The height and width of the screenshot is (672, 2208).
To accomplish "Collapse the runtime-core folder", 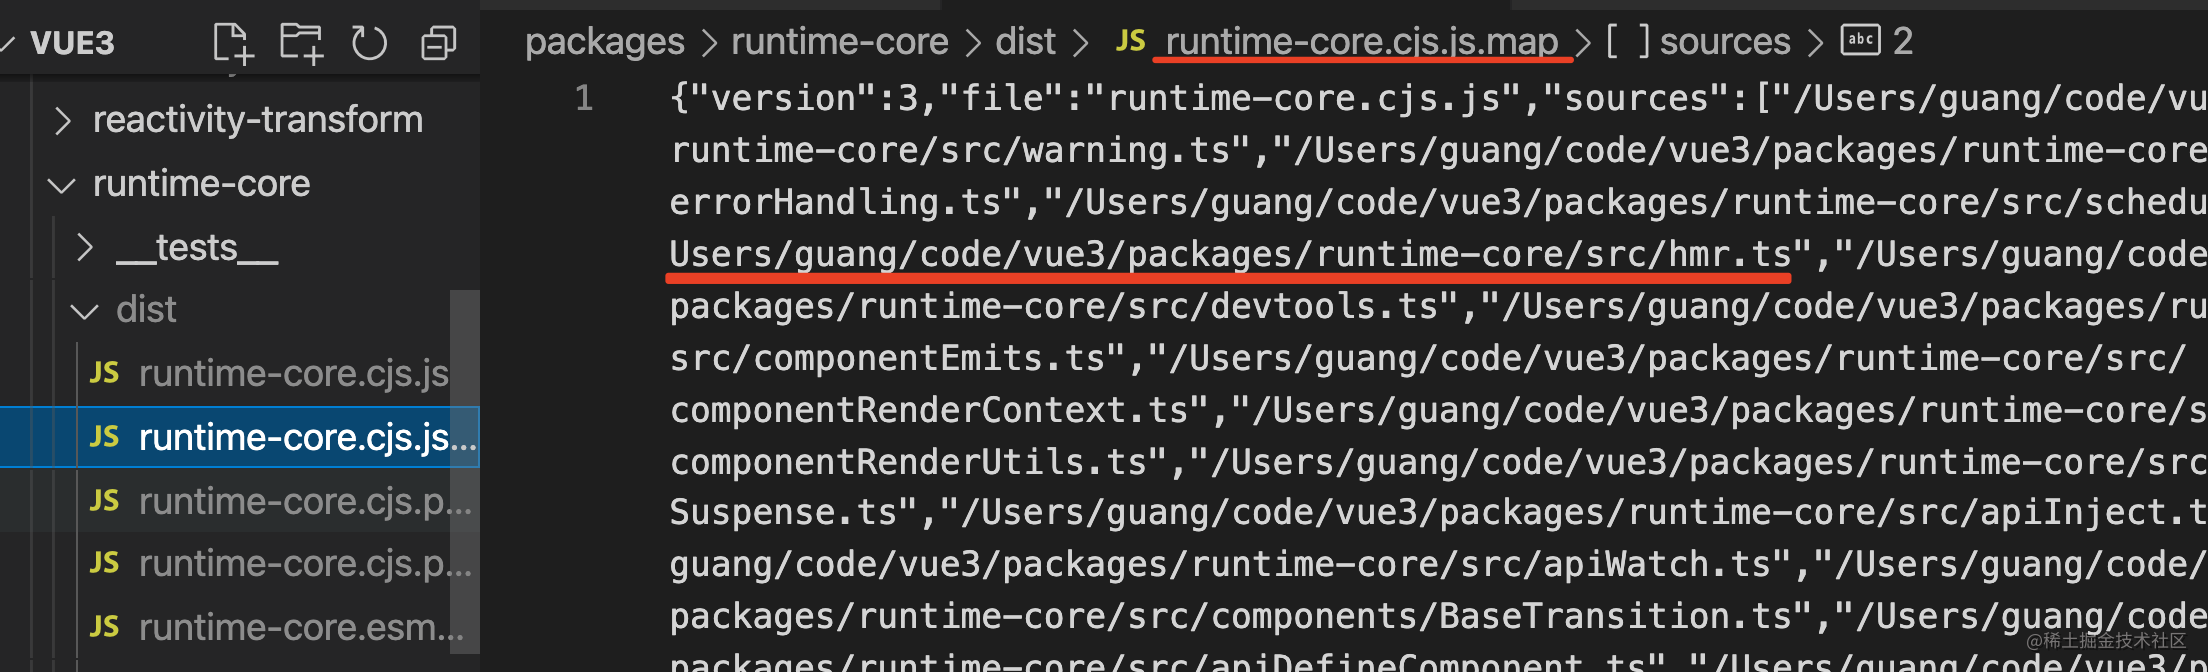I will [x=62, y=185].
